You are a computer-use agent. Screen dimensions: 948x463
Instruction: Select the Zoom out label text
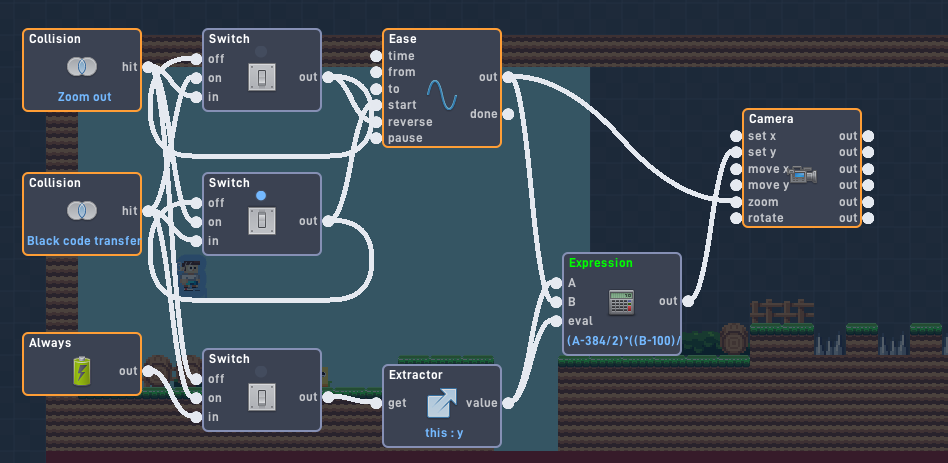(x=85, y=97)
